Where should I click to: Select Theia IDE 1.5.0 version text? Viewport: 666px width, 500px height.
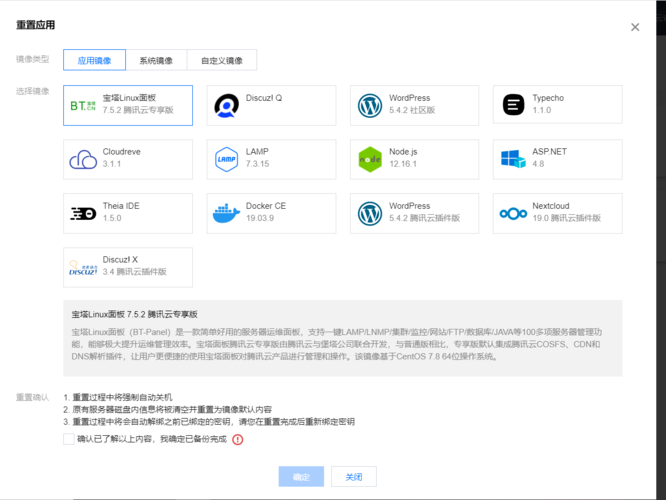click(112, 218)
